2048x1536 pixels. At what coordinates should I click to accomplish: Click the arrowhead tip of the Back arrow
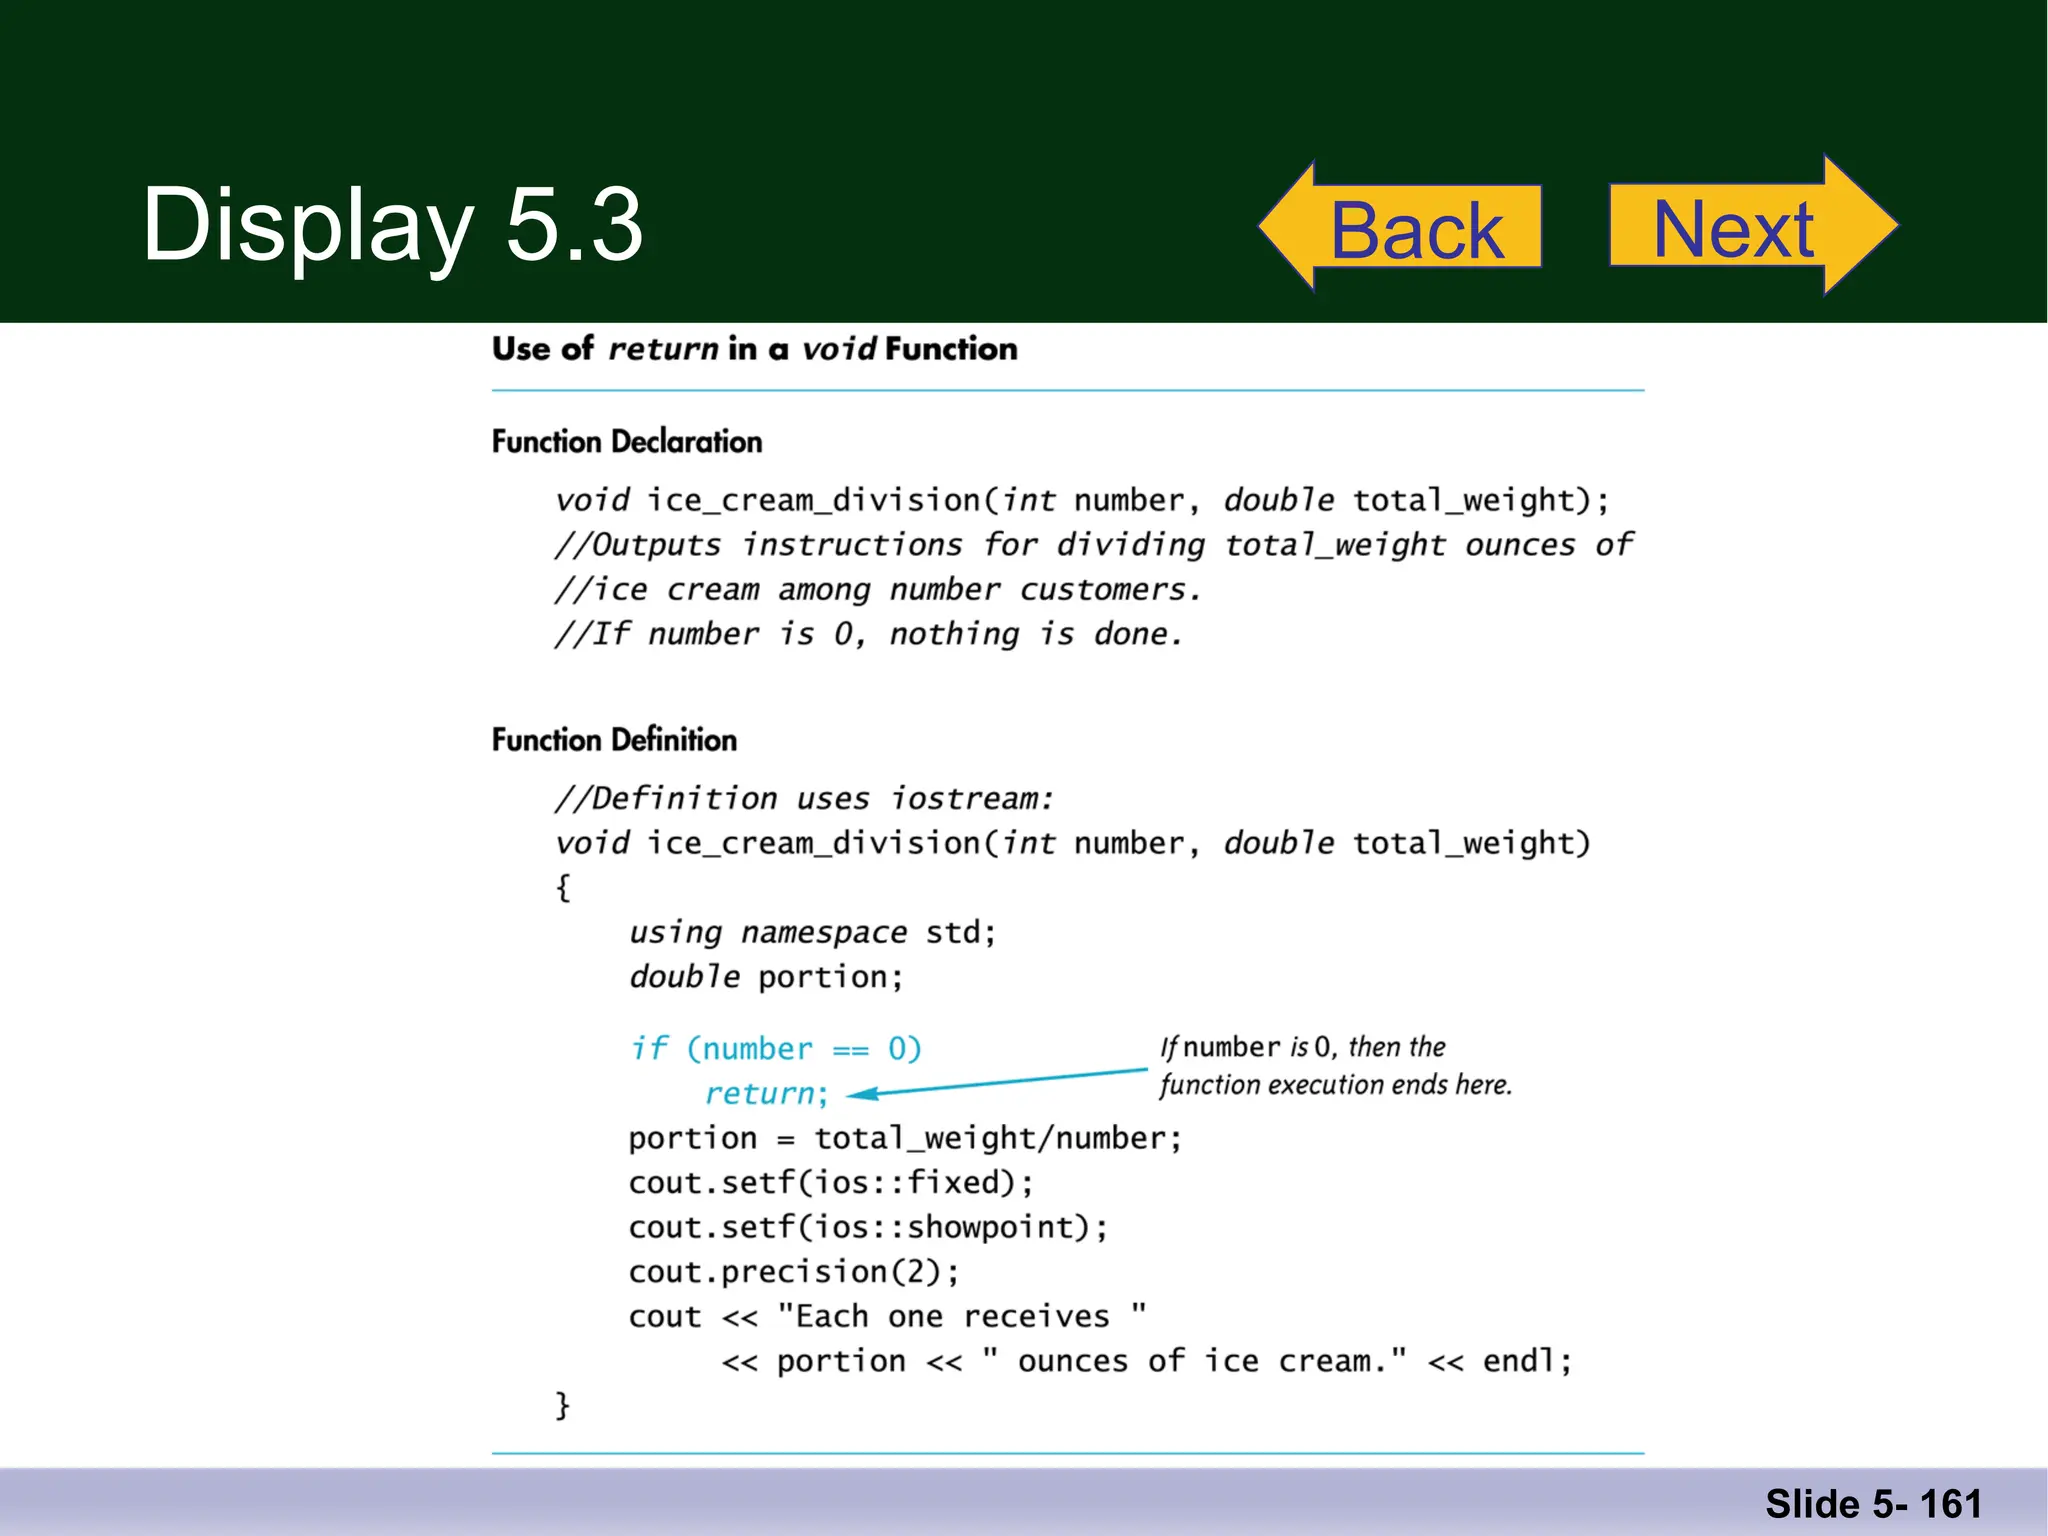[x=1275, y=226]
